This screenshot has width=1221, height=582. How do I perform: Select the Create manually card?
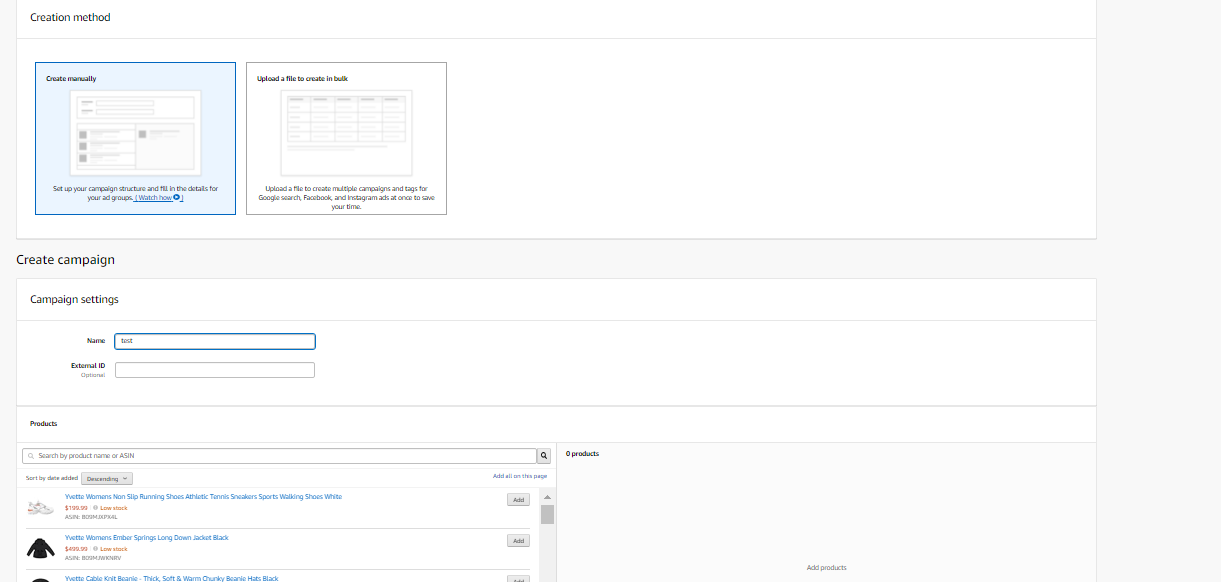(x=135, y=138)
